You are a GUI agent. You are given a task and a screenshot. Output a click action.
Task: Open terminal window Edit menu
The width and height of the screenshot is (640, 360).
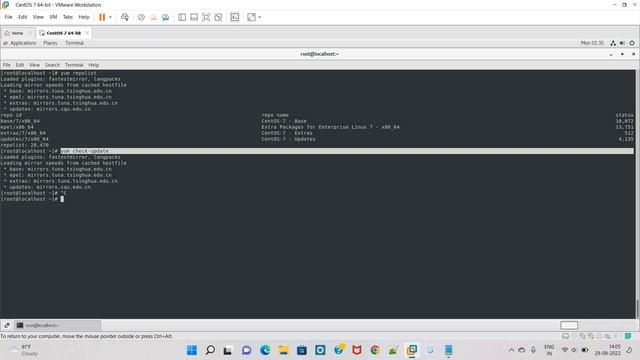pyautogui.click(x=20, y=65)
